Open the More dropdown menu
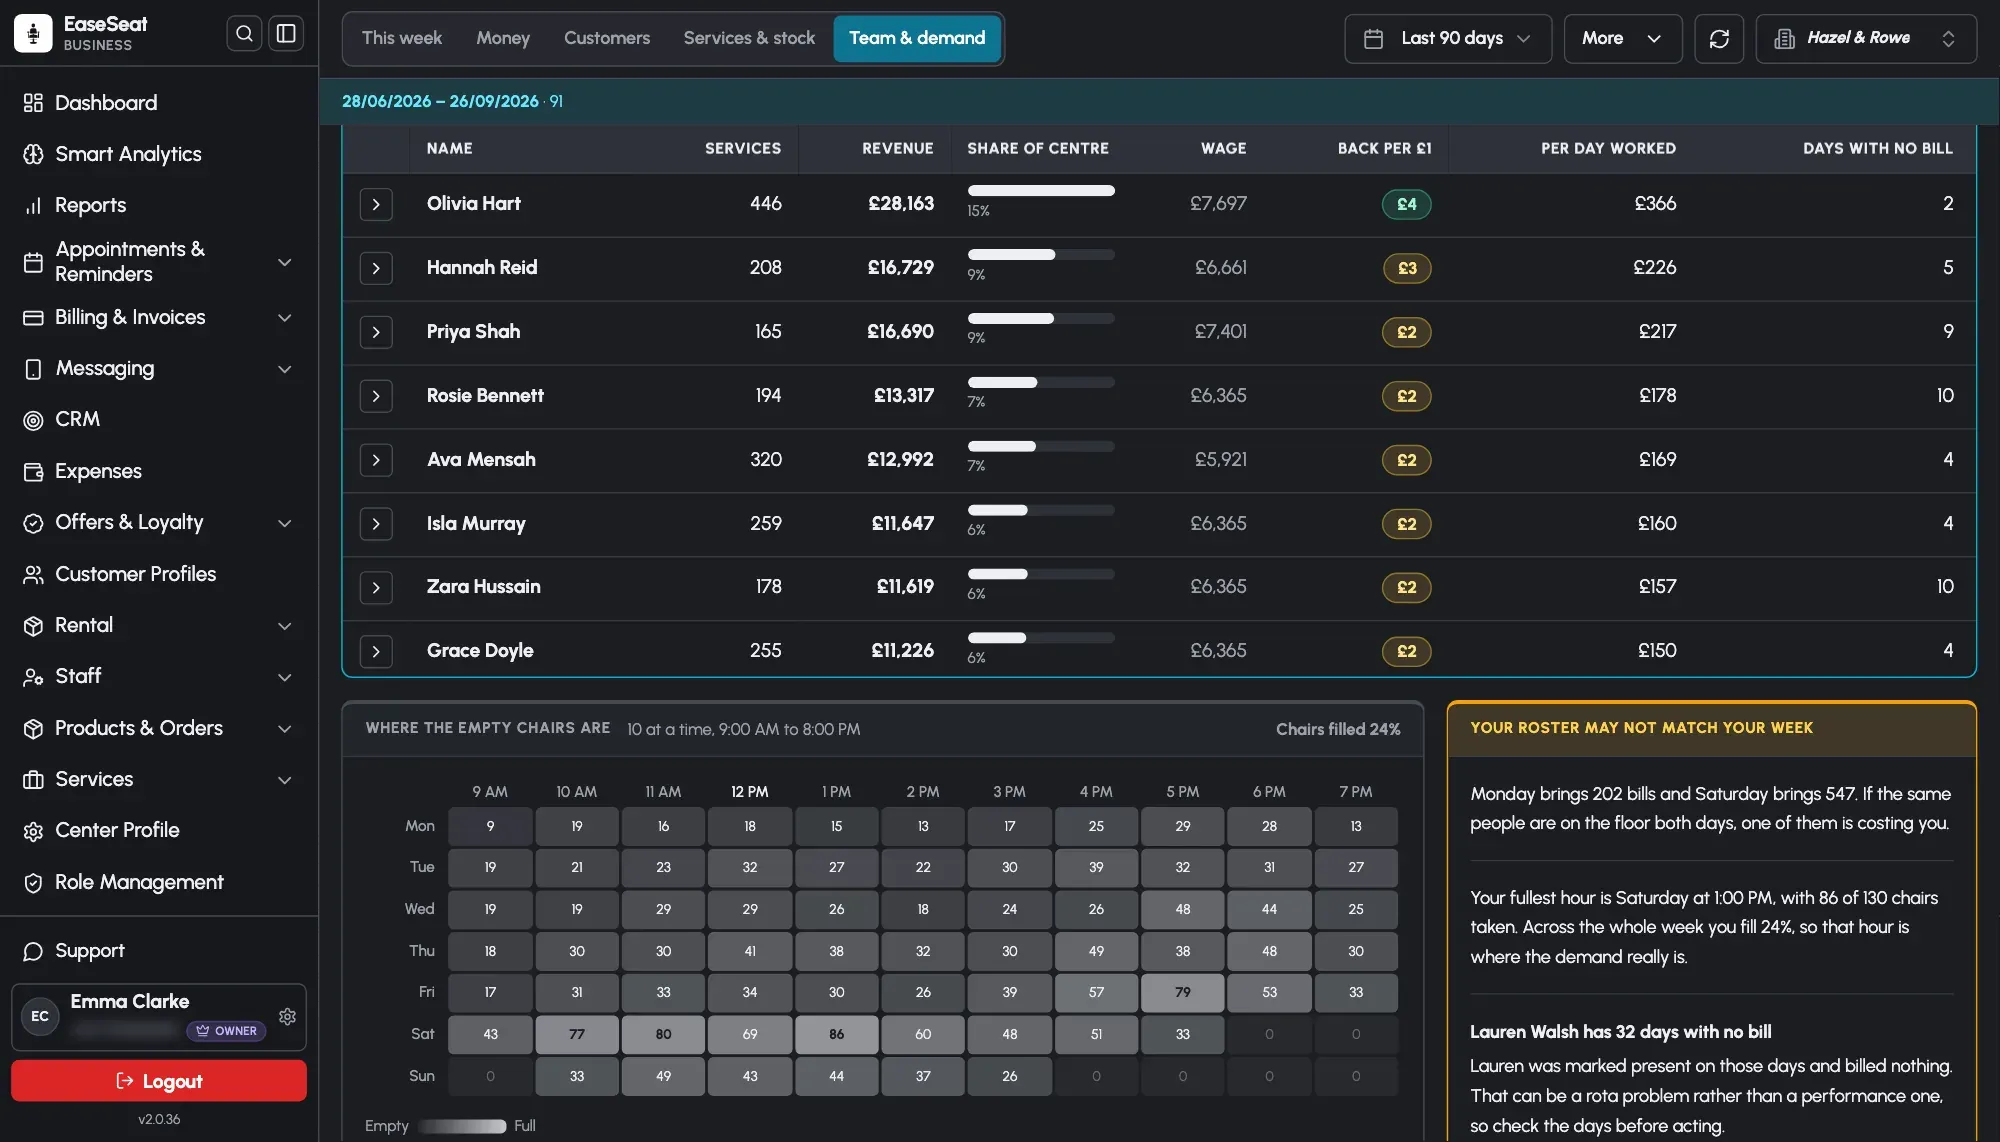Image resolution: width=2000 pixels, height=1142 pixels. click(1622, 39)
